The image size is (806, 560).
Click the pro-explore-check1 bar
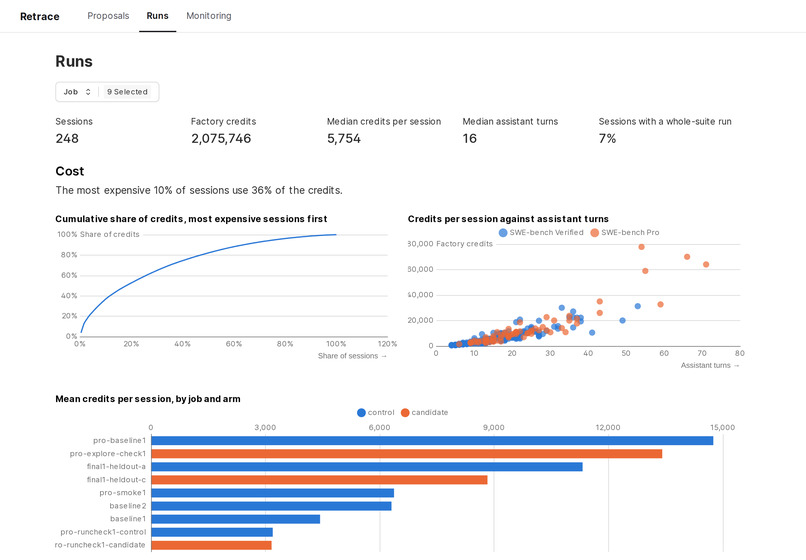pyautogui.click(x=407, y=454)
